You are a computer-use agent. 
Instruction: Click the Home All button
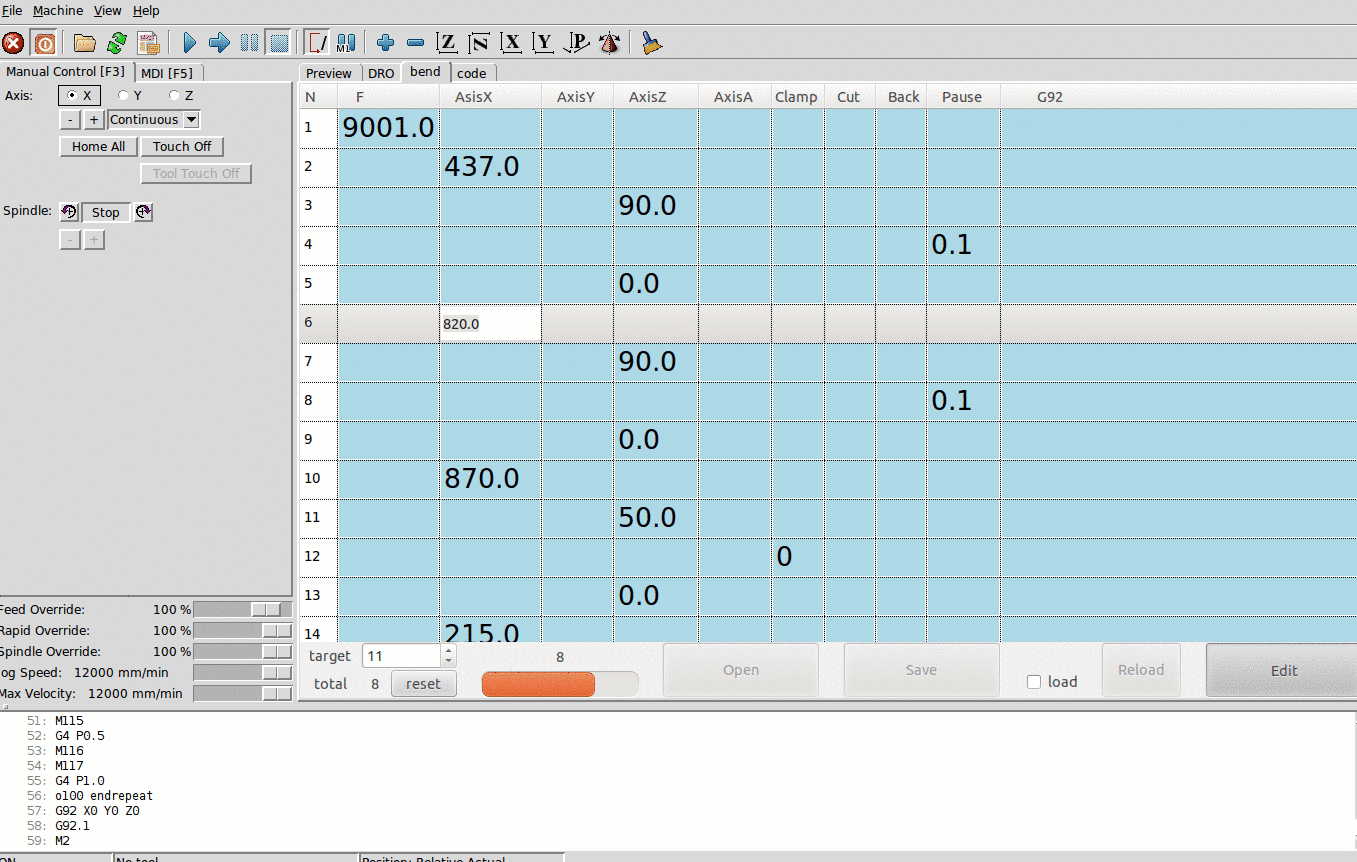[x=98, y=147]
